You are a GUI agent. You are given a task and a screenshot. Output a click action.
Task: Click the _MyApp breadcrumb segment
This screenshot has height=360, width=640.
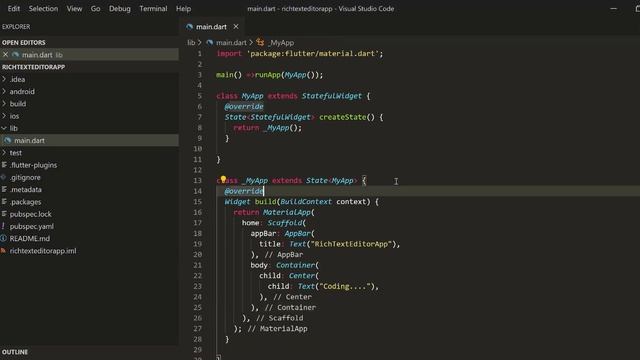tap(281, 42)
